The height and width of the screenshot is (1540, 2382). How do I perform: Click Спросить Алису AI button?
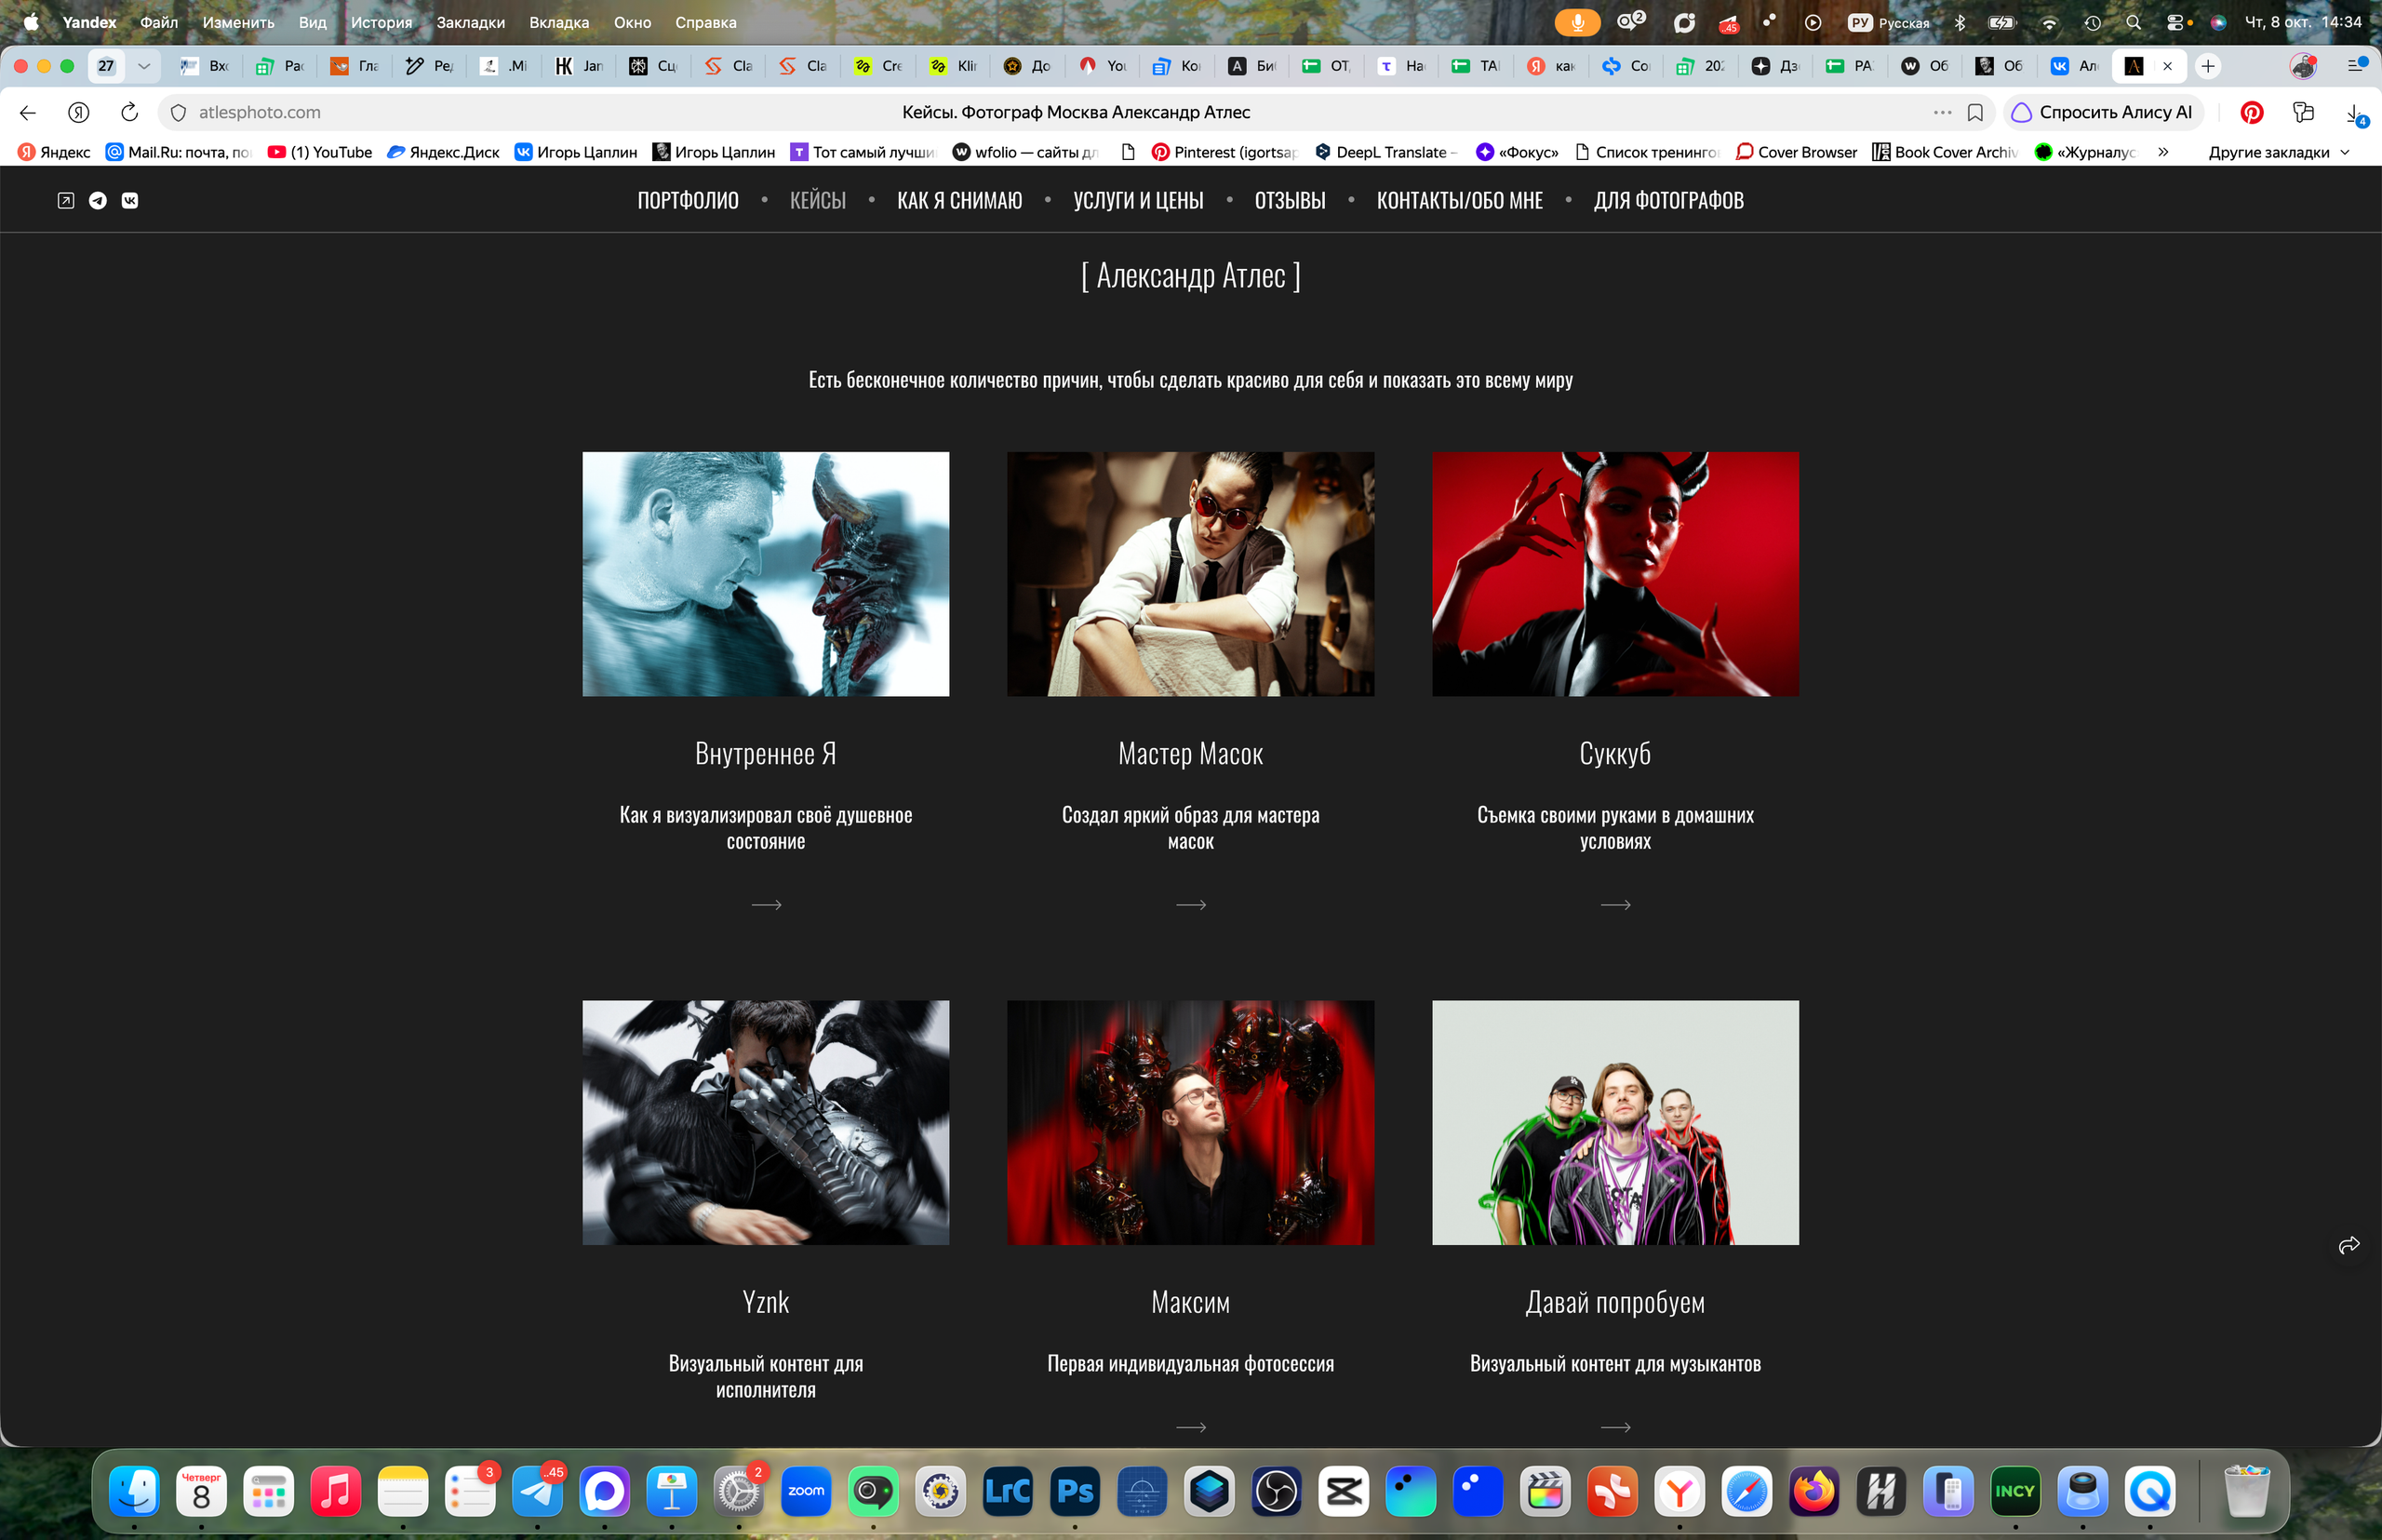[x=2102, y=112]
